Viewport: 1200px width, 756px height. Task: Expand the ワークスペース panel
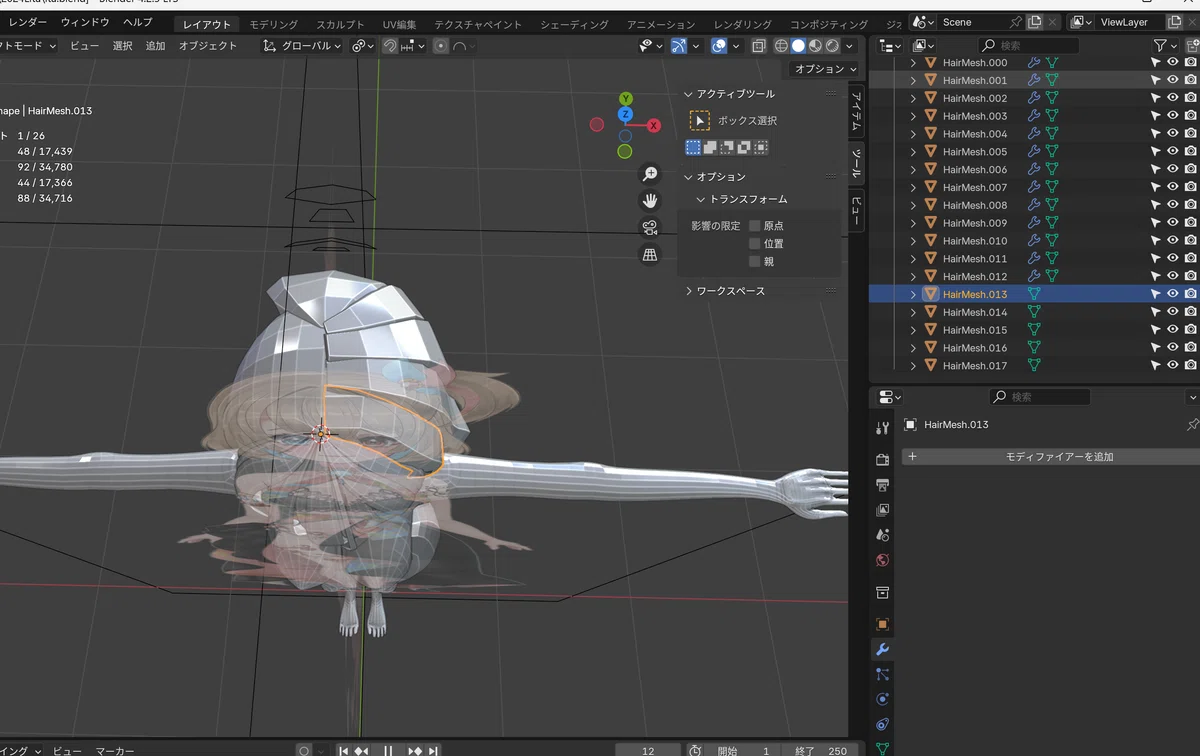(688, 291)
